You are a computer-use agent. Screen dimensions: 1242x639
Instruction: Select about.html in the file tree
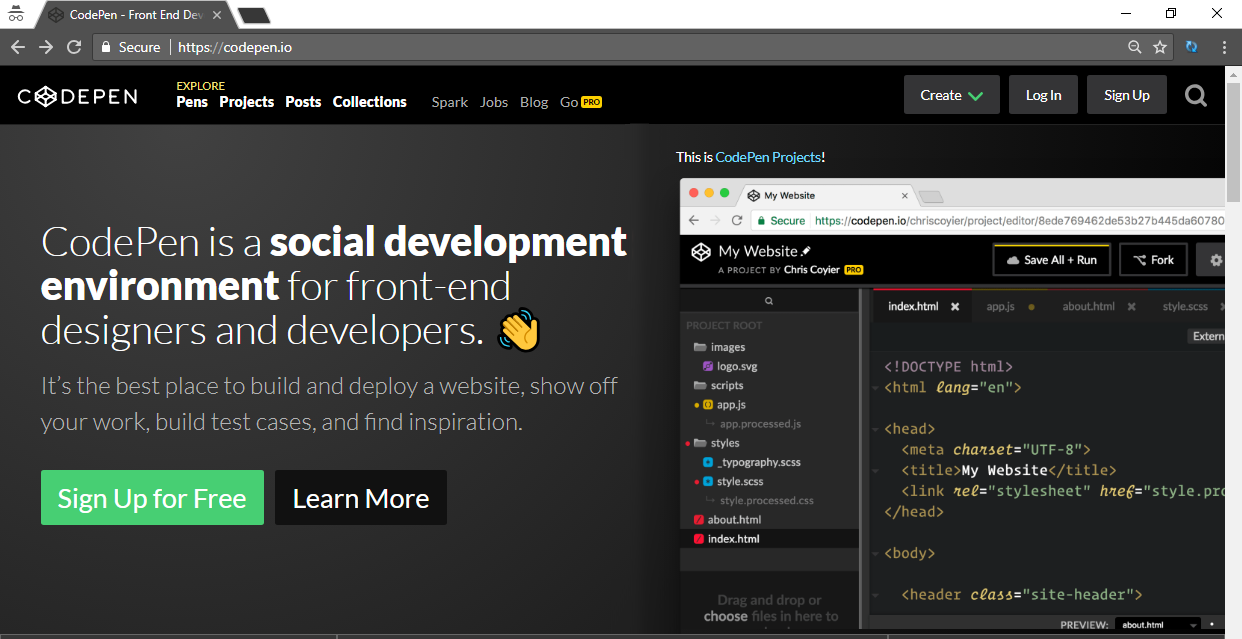[727, 520]
